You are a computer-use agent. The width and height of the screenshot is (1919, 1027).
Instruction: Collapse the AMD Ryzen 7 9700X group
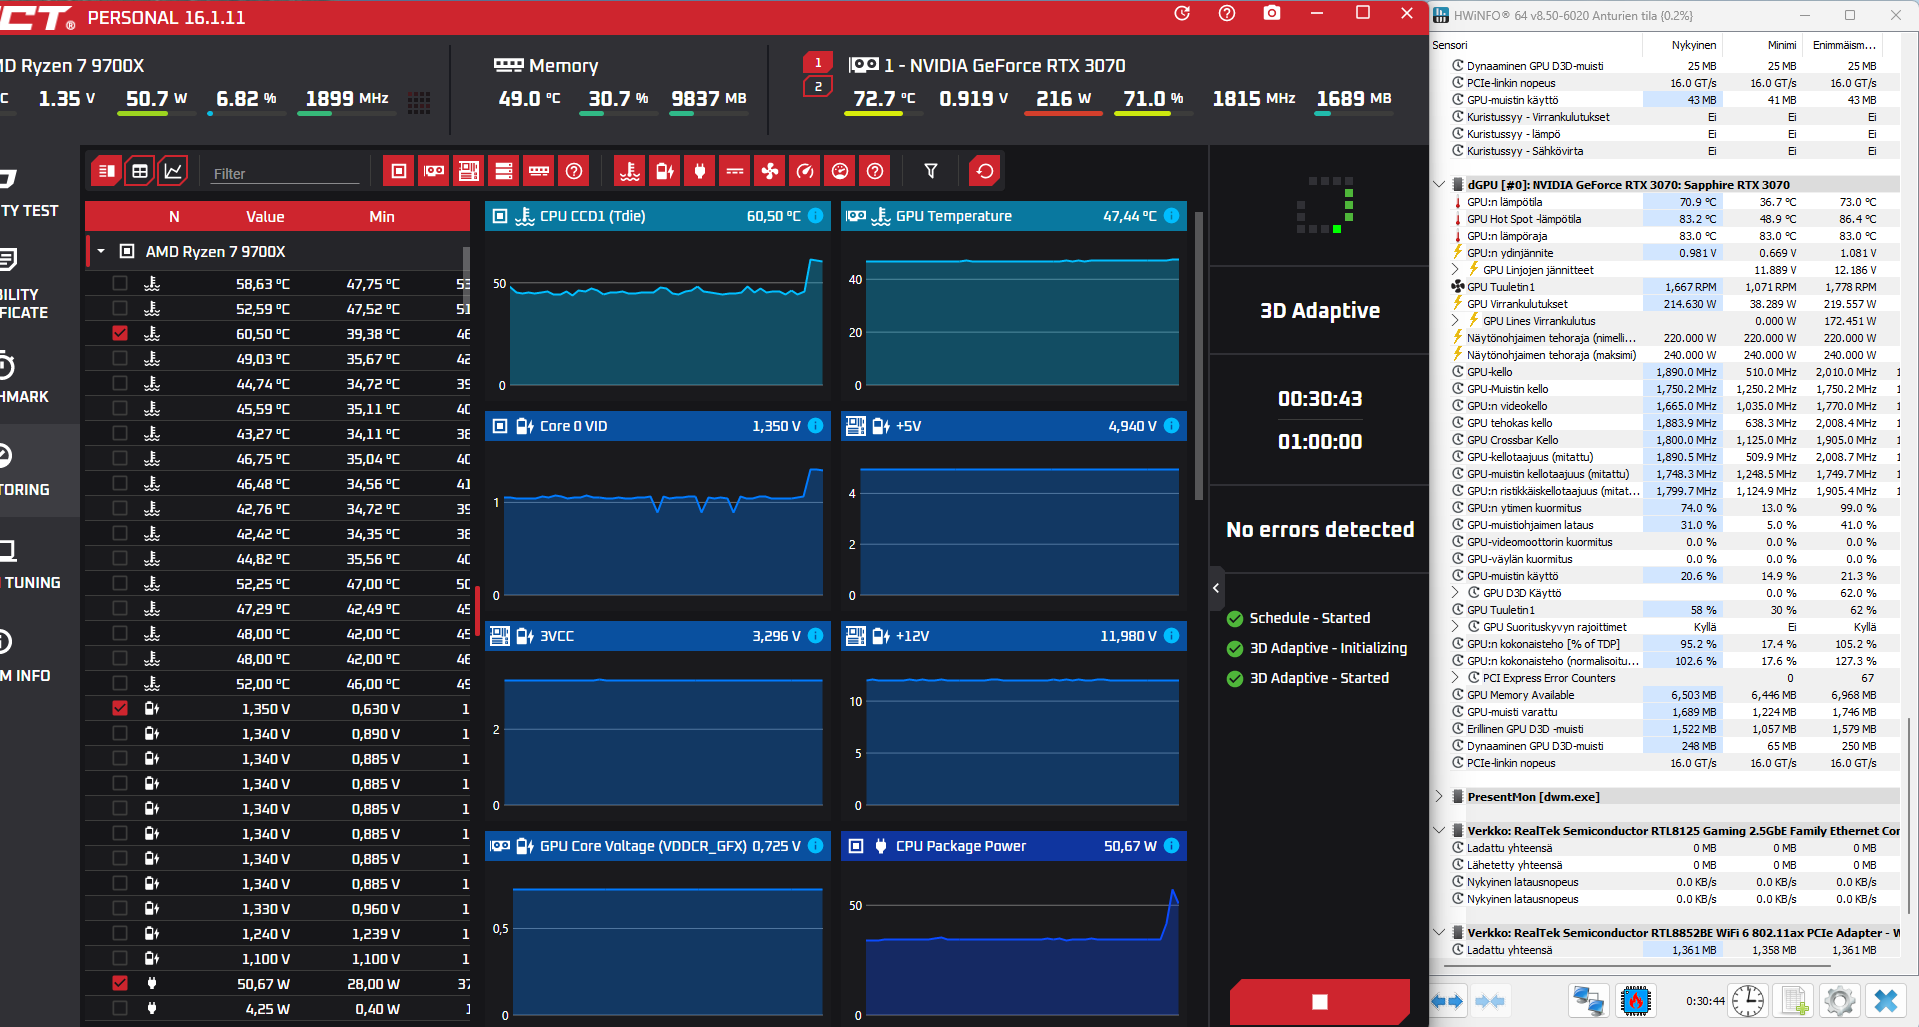(101, 251)
